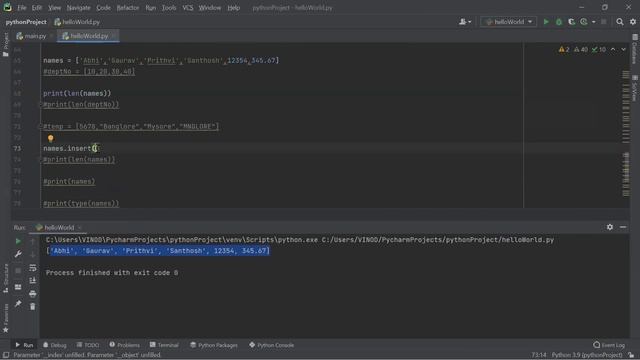The image size is (640, 360).
Task: Click the helloWorld.py path link in console output
Action: click(x=438, y=240)
